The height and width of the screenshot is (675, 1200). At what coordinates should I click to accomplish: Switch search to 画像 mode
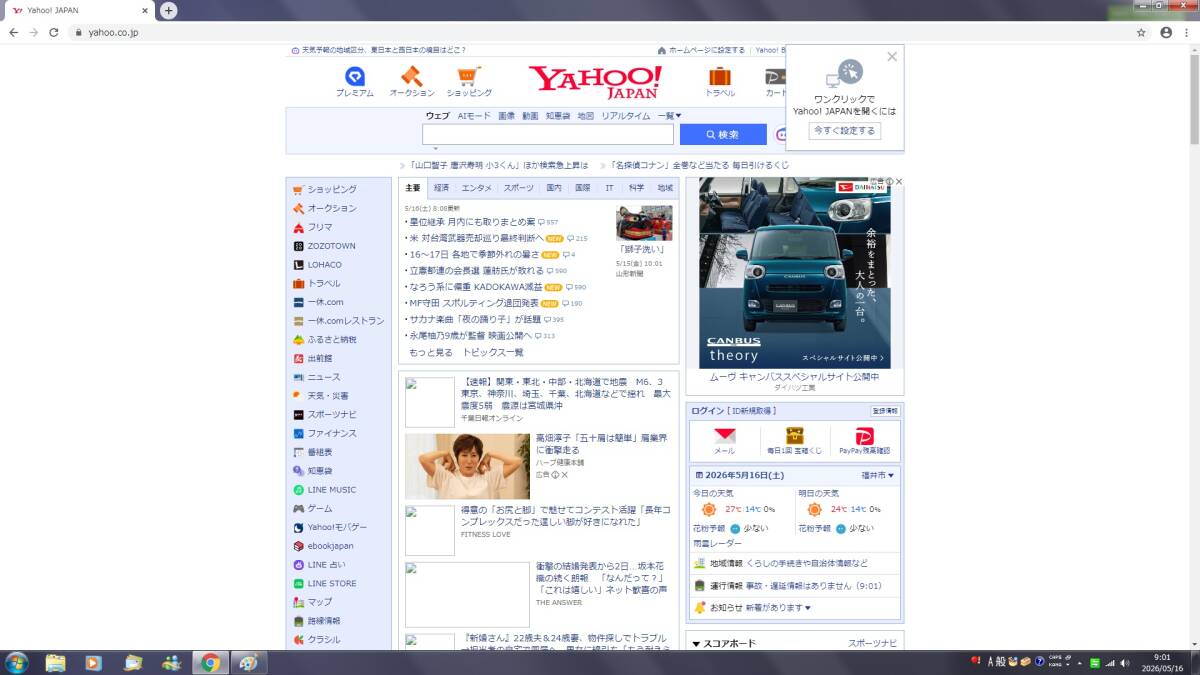pos(506,116)
